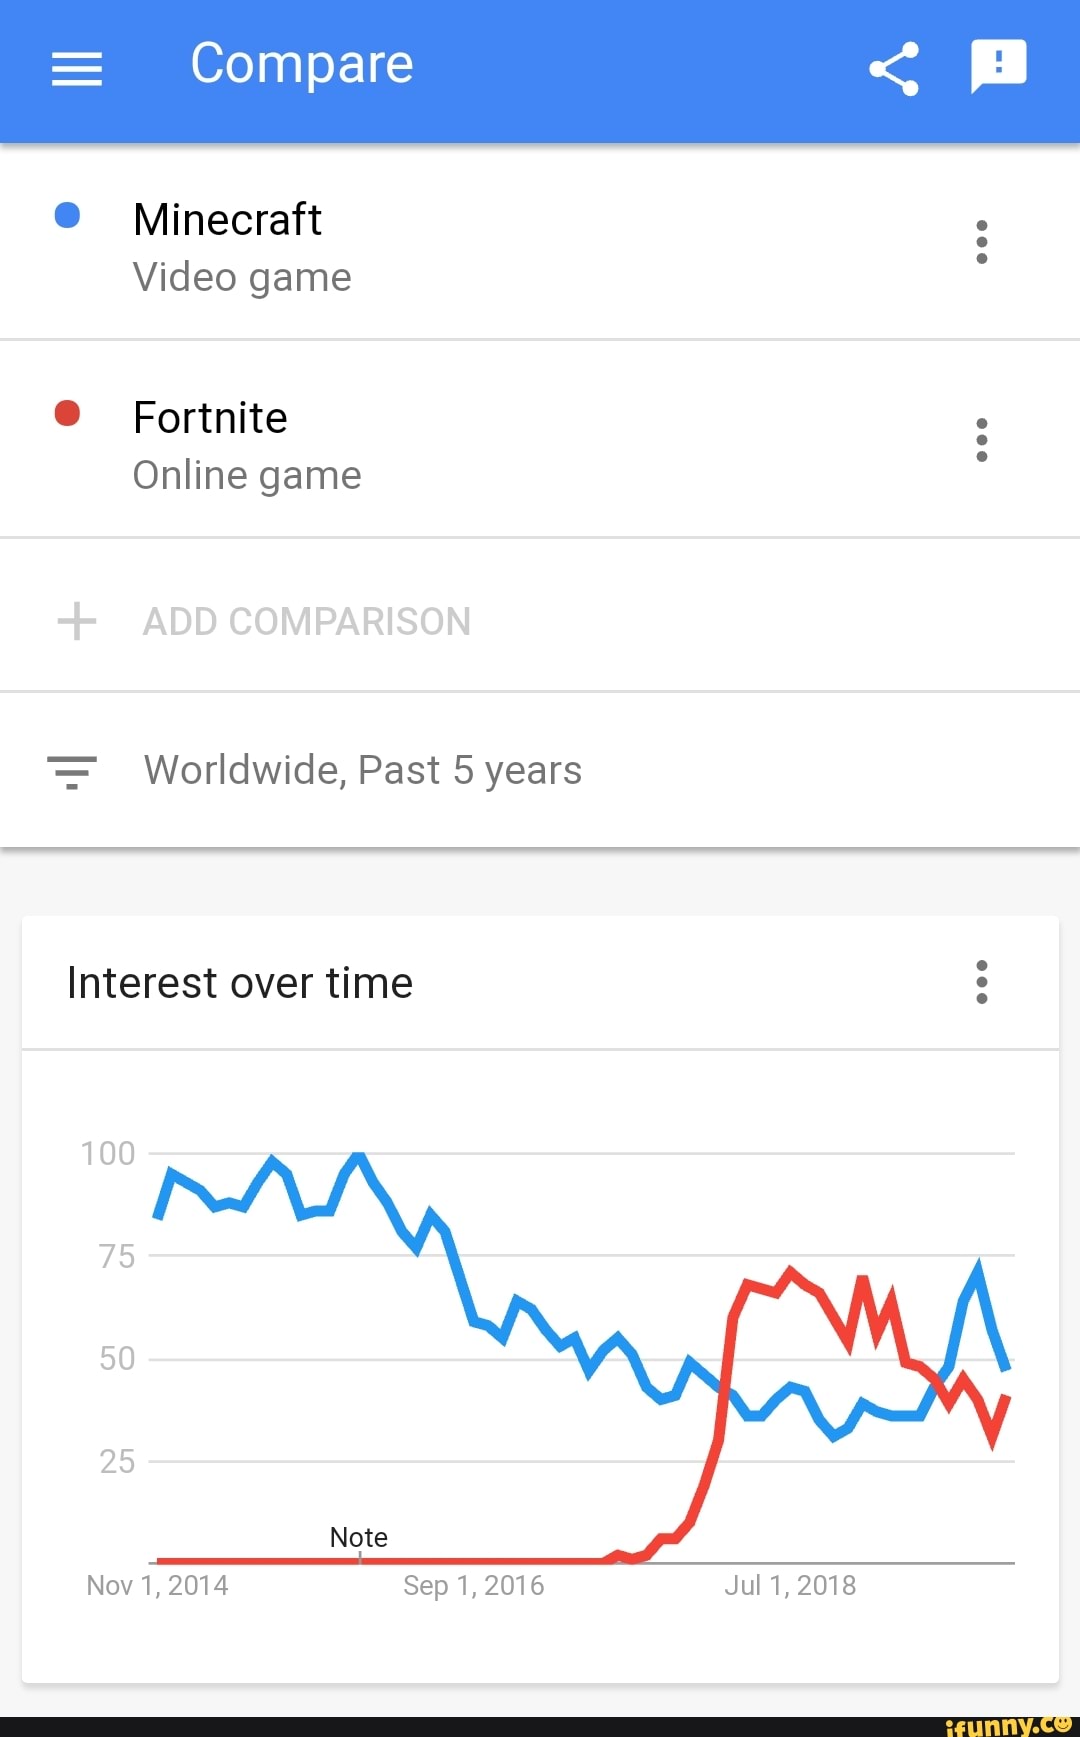This screenshot has height=1737, width=1080.
Task: Click the red dot next to Fortnite
Action: (66, 413)
